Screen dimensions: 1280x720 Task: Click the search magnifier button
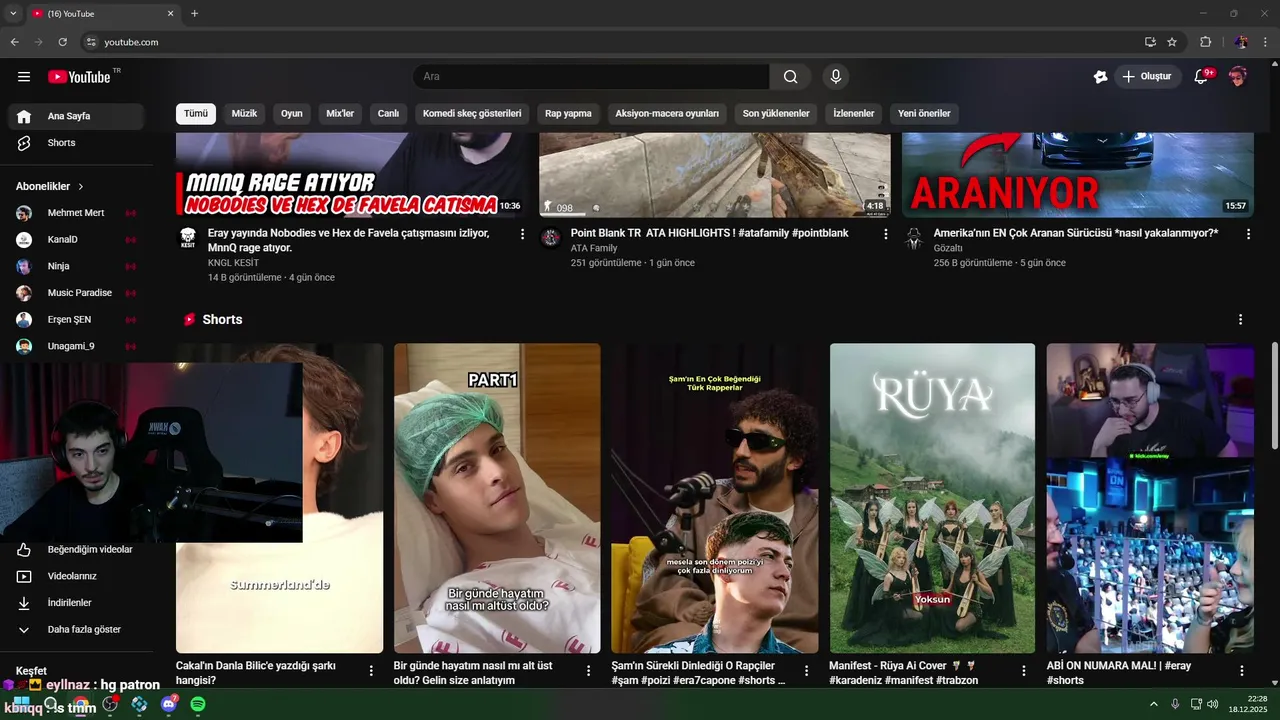[x=790, y=77]
